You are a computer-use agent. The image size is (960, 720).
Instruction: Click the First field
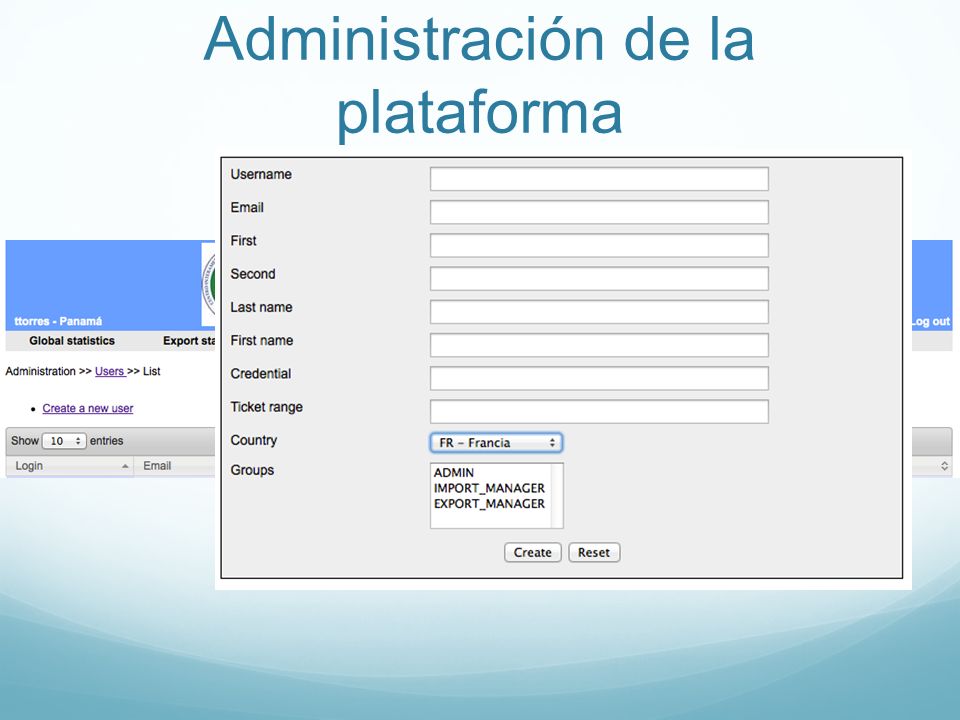(599, 245)
